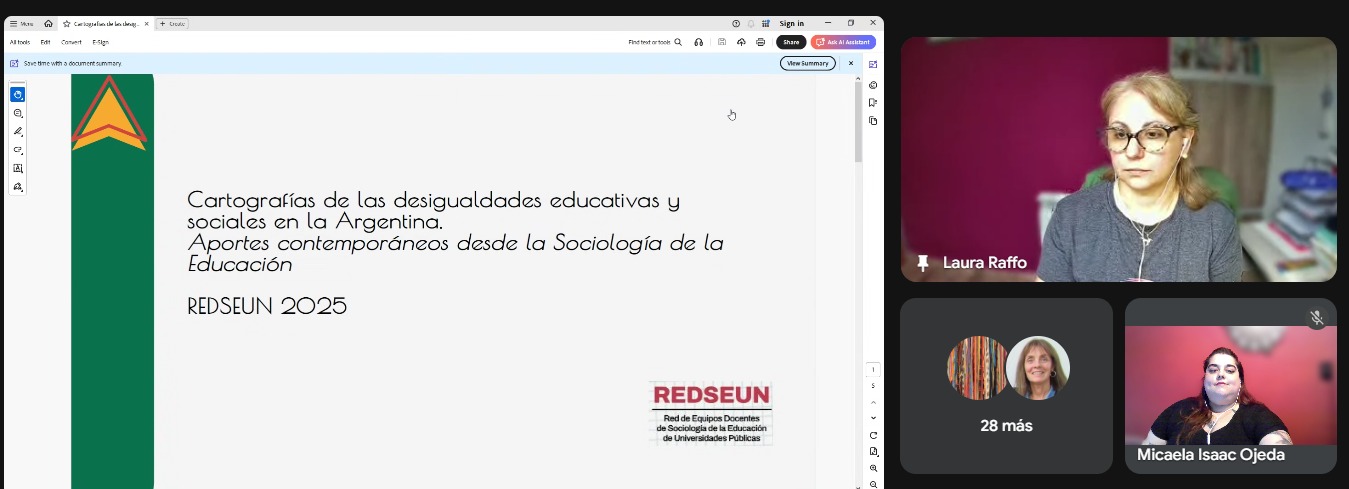
Task: Click the print icon
Action: 761,42
